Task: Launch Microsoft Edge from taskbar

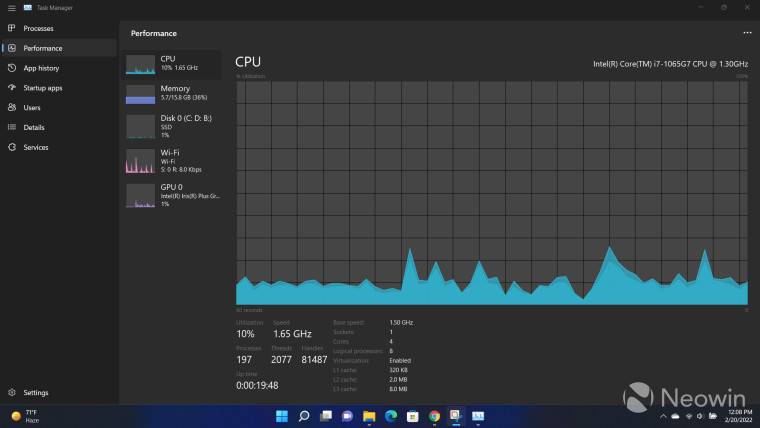Action: point(391,416)
